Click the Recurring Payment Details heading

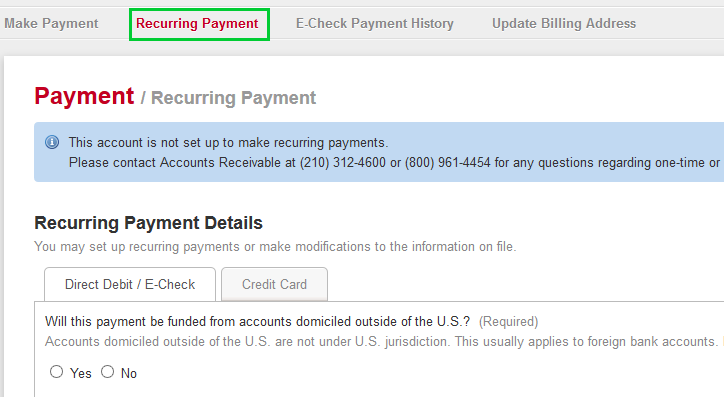tap(149, 223)
